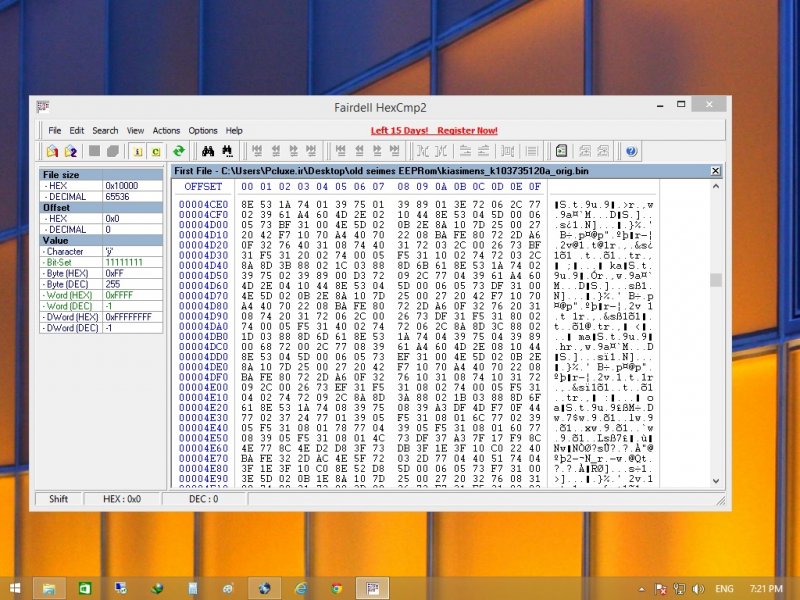The width and height of the screenshot is (800, 600).
Task: Open the Help menu
Action: coord(234,131)
